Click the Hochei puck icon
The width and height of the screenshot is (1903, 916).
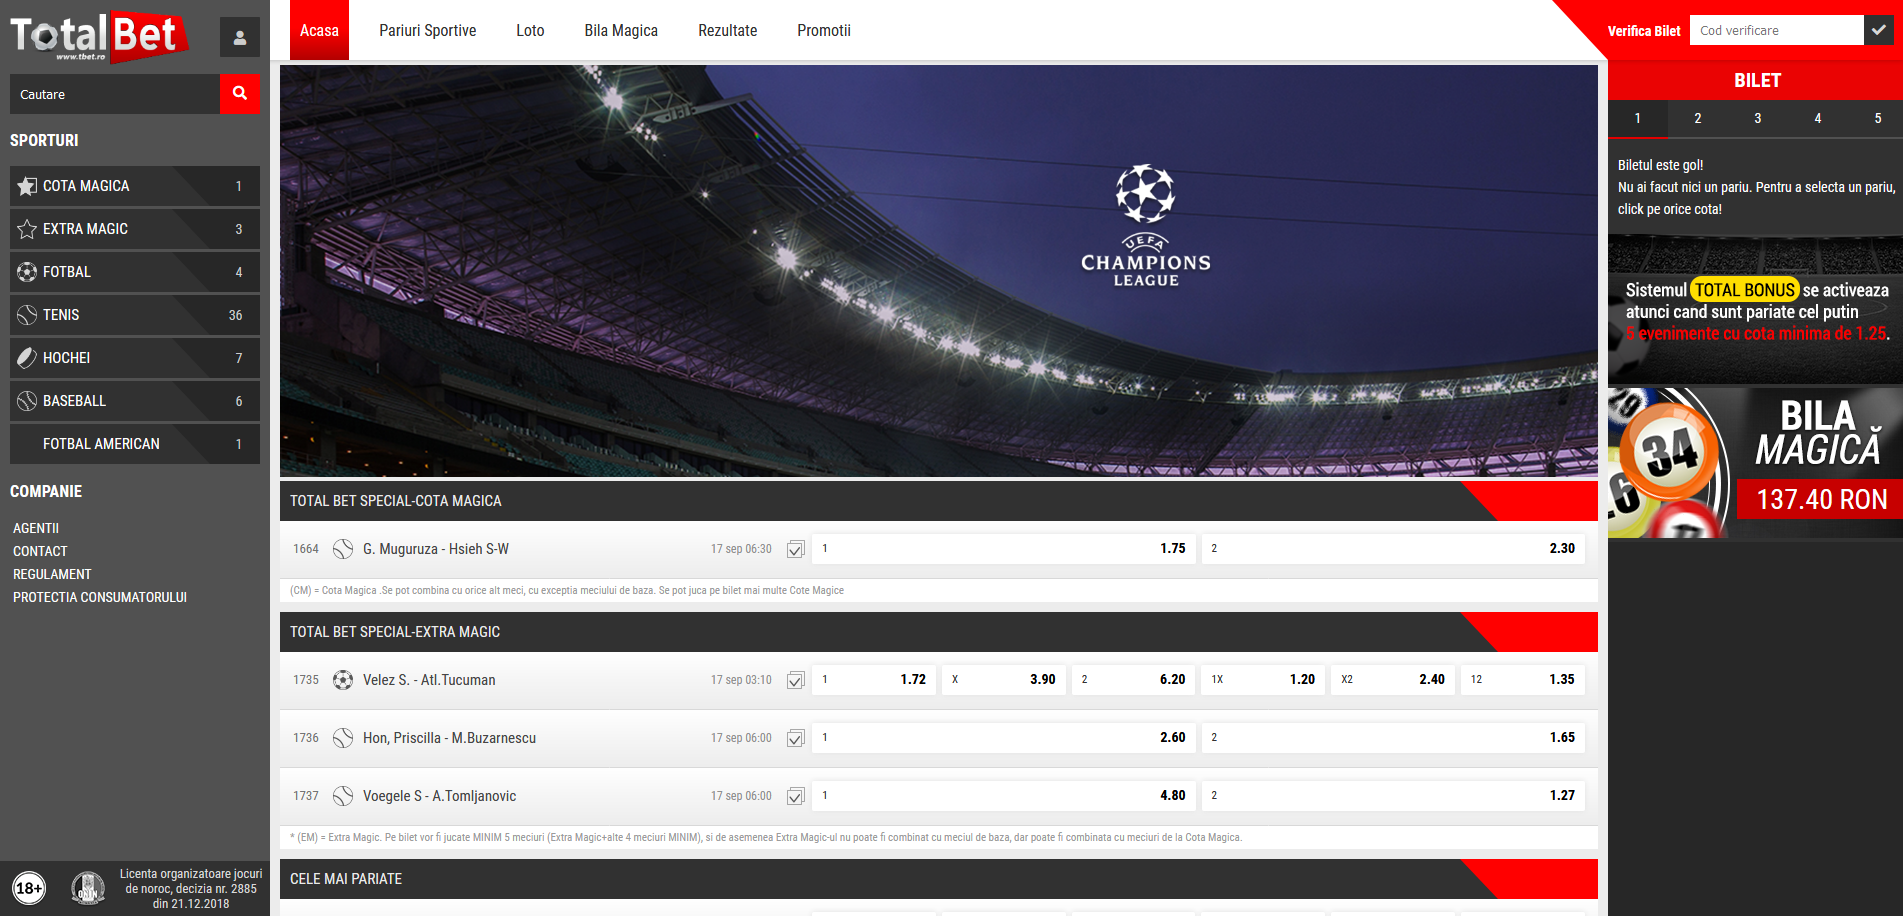click(x=27, y=358)
